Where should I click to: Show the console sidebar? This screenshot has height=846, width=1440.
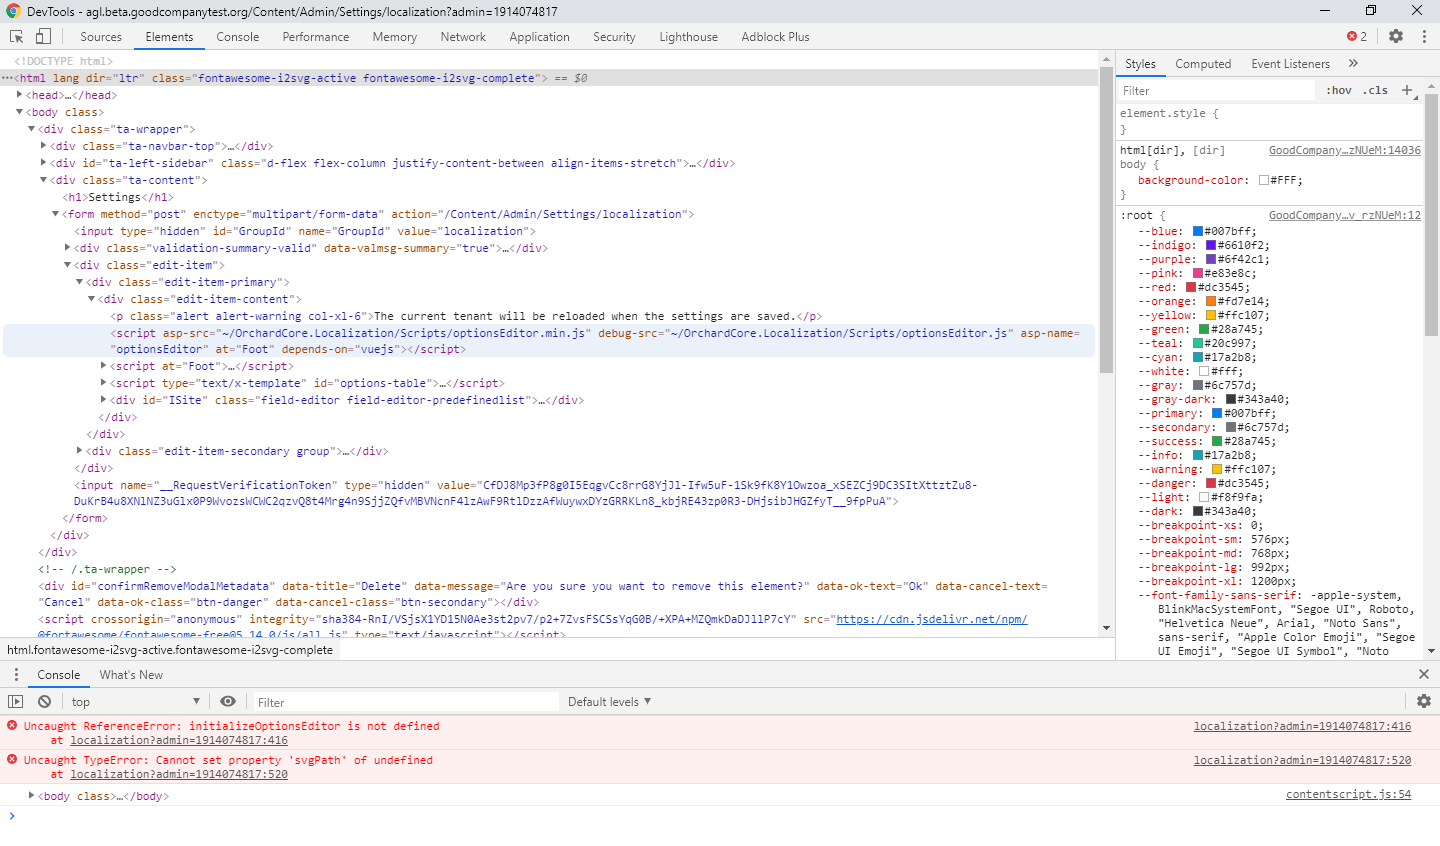click(16, 701)
